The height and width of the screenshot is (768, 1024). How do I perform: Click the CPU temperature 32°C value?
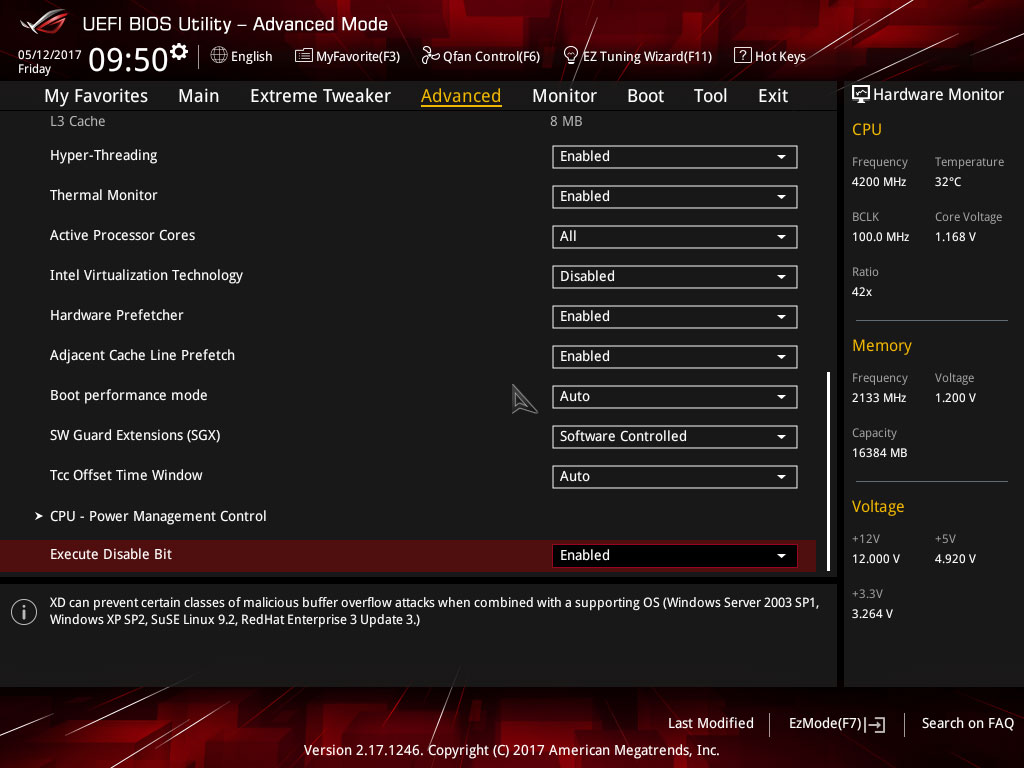point(948,182)
